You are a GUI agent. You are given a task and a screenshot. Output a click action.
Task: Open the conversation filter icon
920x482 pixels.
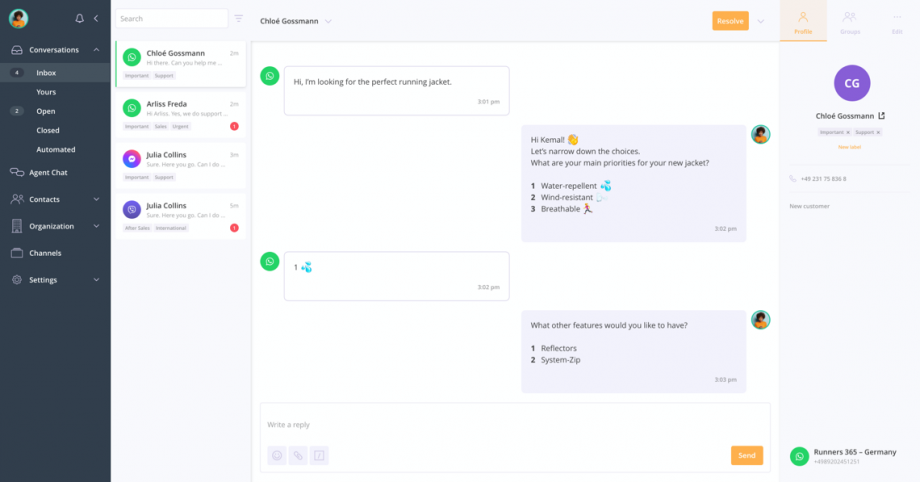239,19
